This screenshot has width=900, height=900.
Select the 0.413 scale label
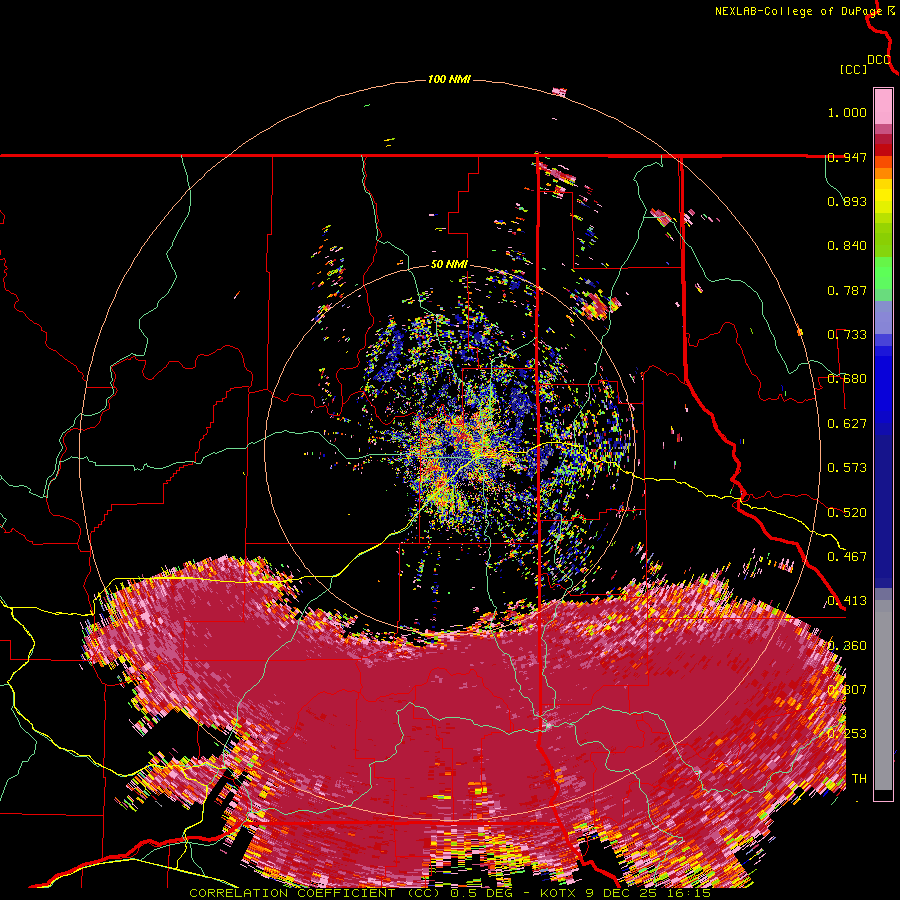click(847, 601)
